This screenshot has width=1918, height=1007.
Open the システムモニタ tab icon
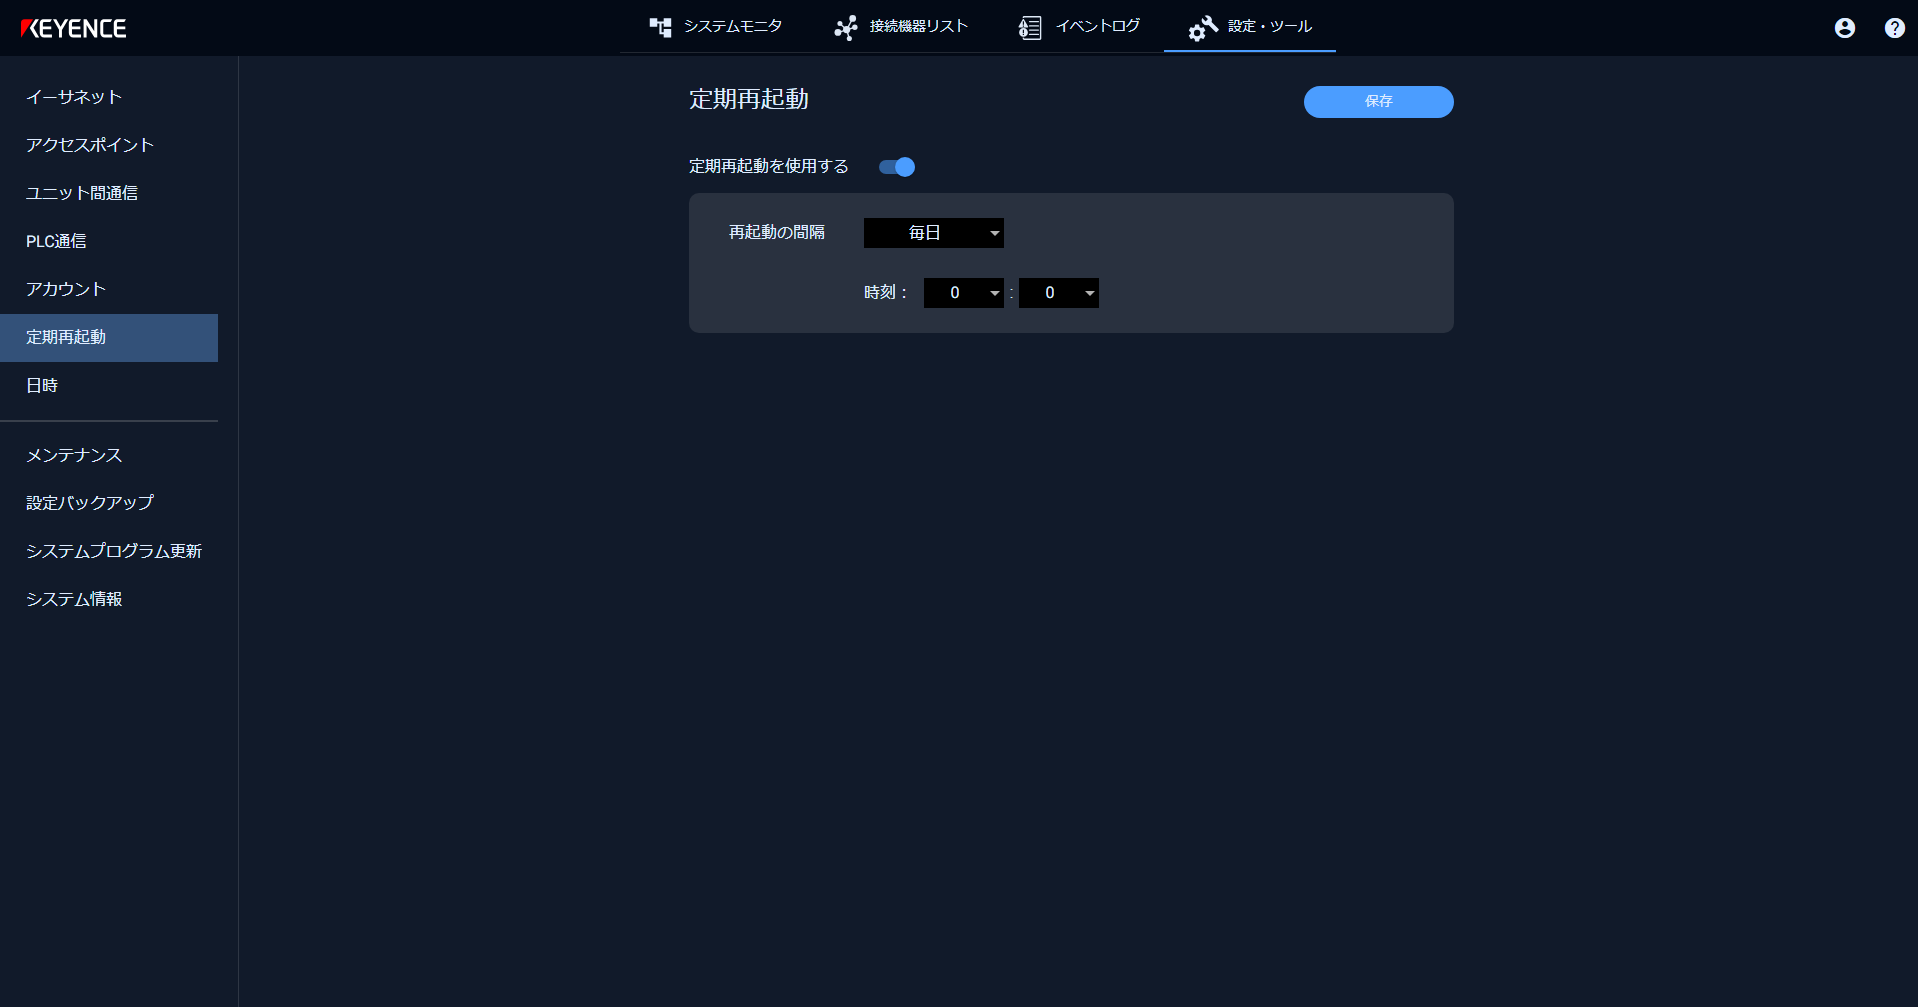(x=661, y=27)
